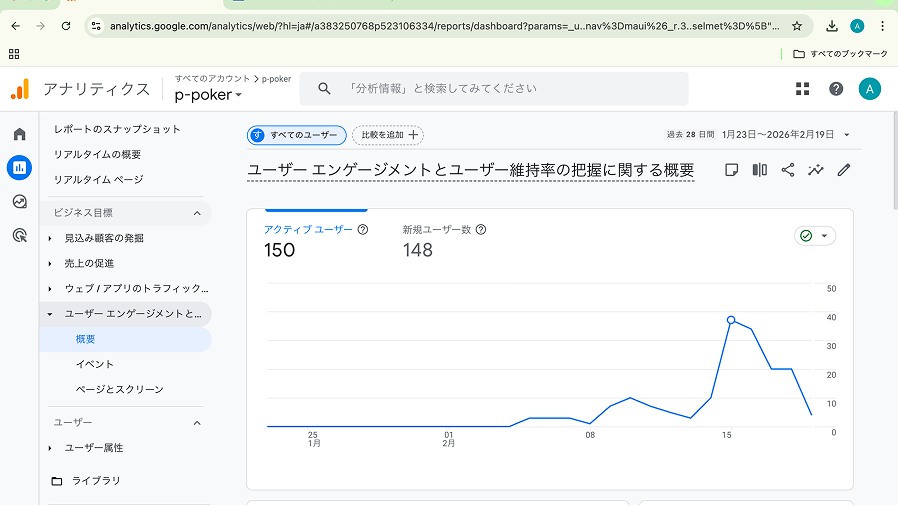
Task: Click the page vertical scrollbar
Action: 894,161
